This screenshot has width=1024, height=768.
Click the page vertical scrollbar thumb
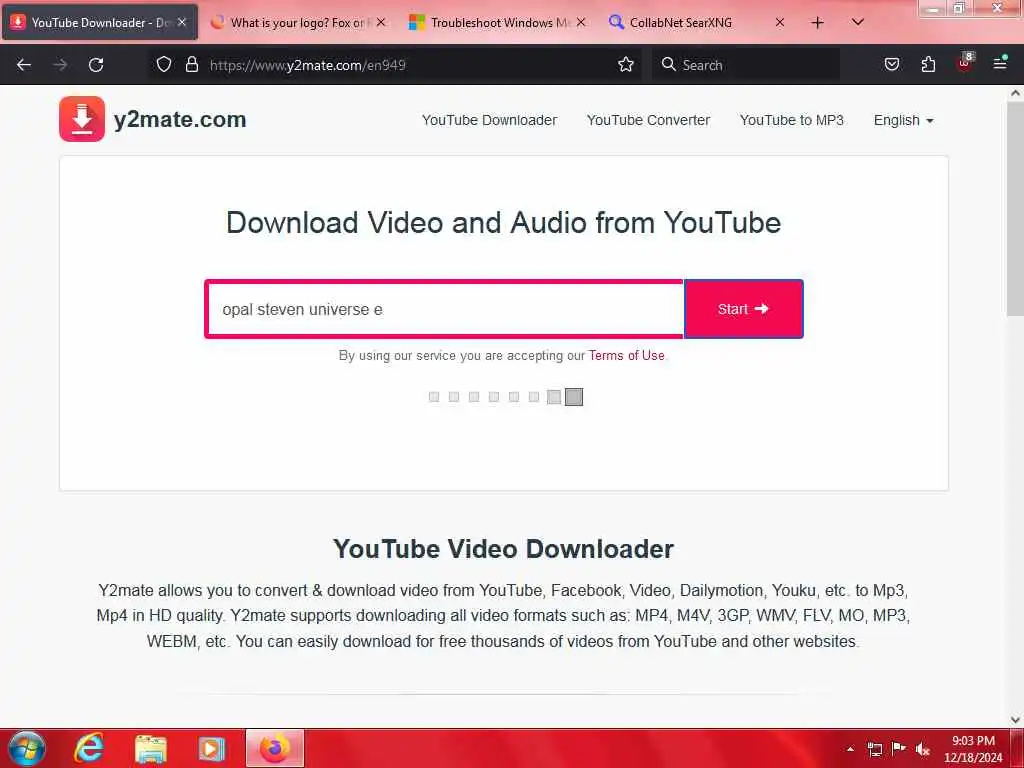pyautogui.click(x=1015, y=209)
